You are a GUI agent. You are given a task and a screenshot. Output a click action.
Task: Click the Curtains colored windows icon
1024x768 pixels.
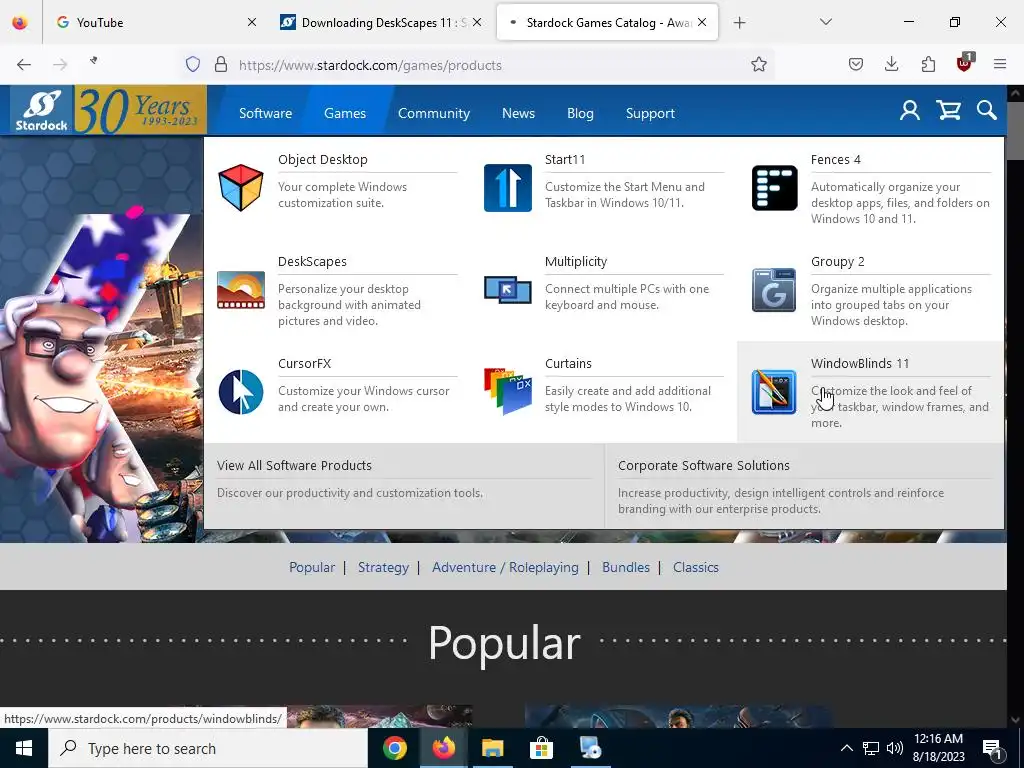click(507, 391)
